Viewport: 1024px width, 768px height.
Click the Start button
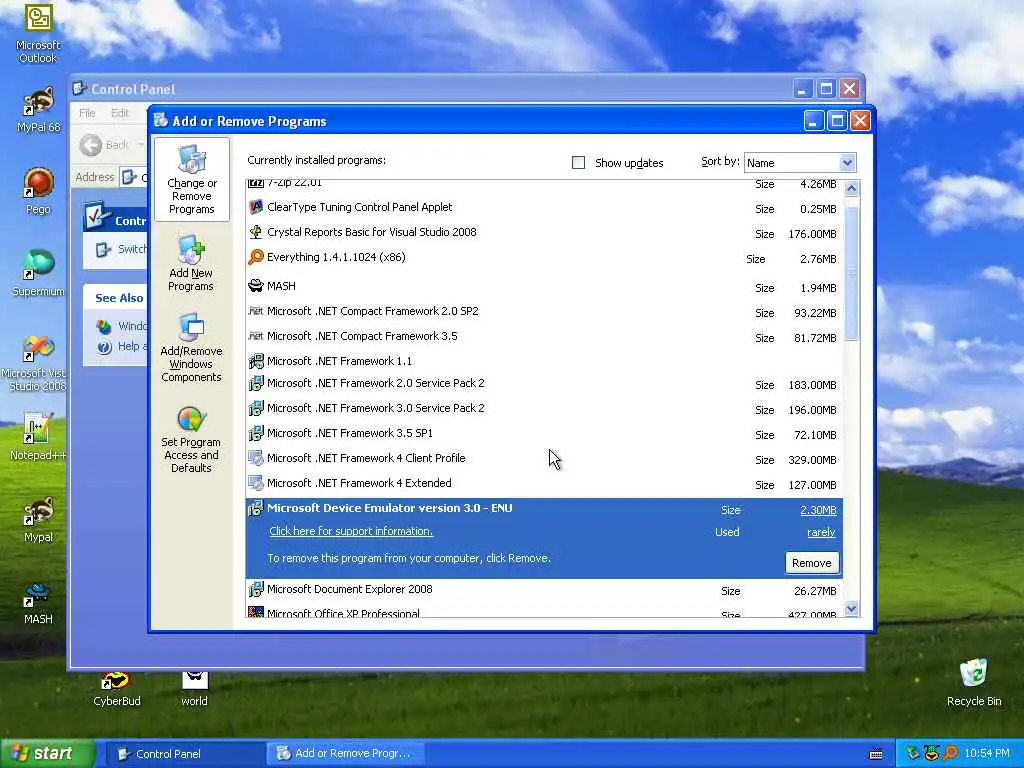pos(48,754)
